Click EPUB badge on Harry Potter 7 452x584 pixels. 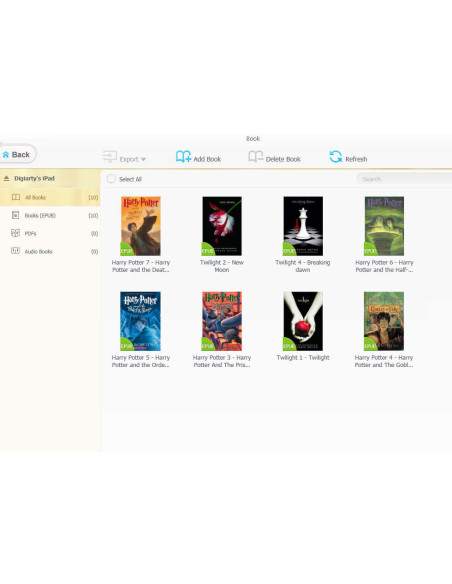(x=126, y=250)
